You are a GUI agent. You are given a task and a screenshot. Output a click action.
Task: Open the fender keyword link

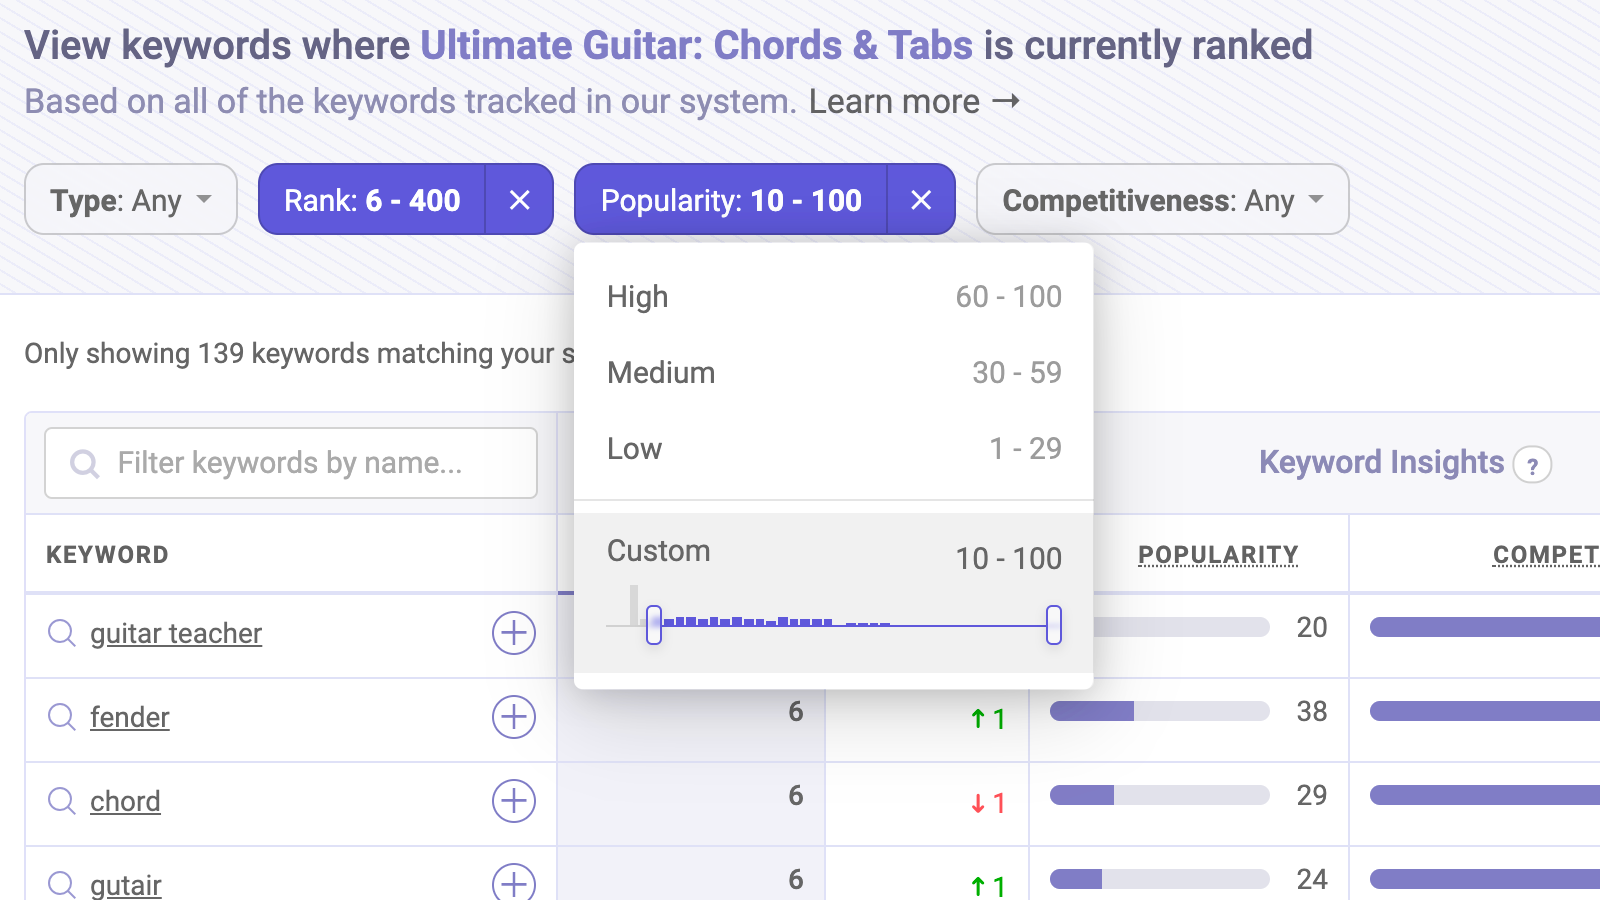[130, 718]
